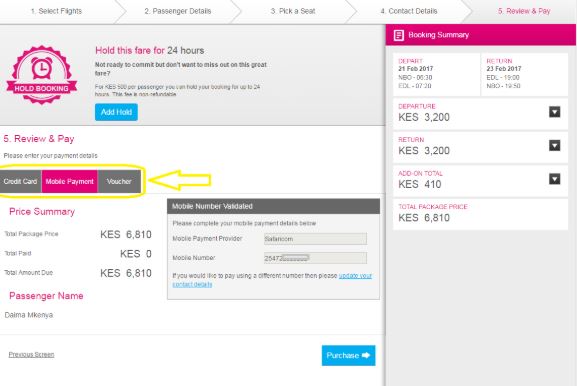Click the Hold Booking alarm clock badge
Screen dimensions: 577x386
42,75
